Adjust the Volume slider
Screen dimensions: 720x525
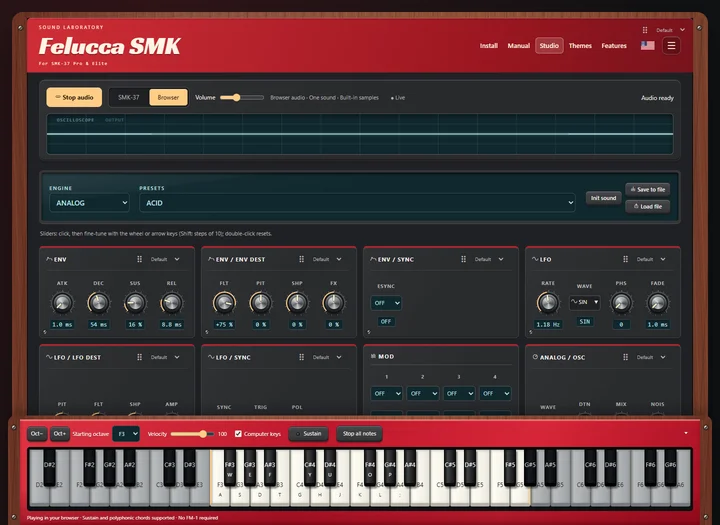tap(242, 97)
